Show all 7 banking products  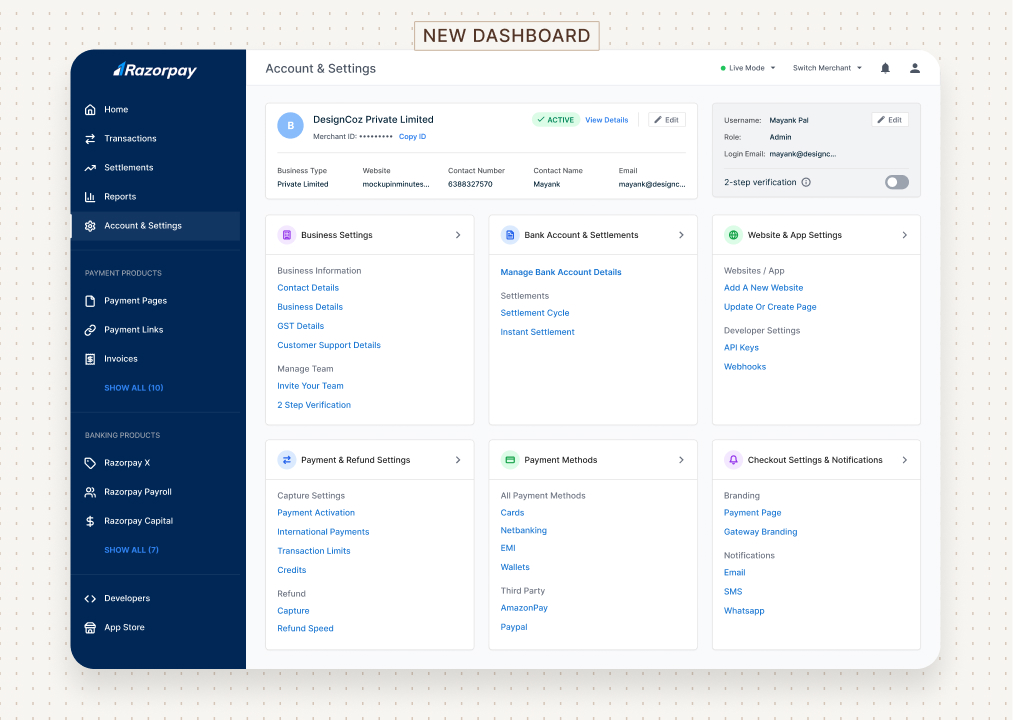pos(131,550)
